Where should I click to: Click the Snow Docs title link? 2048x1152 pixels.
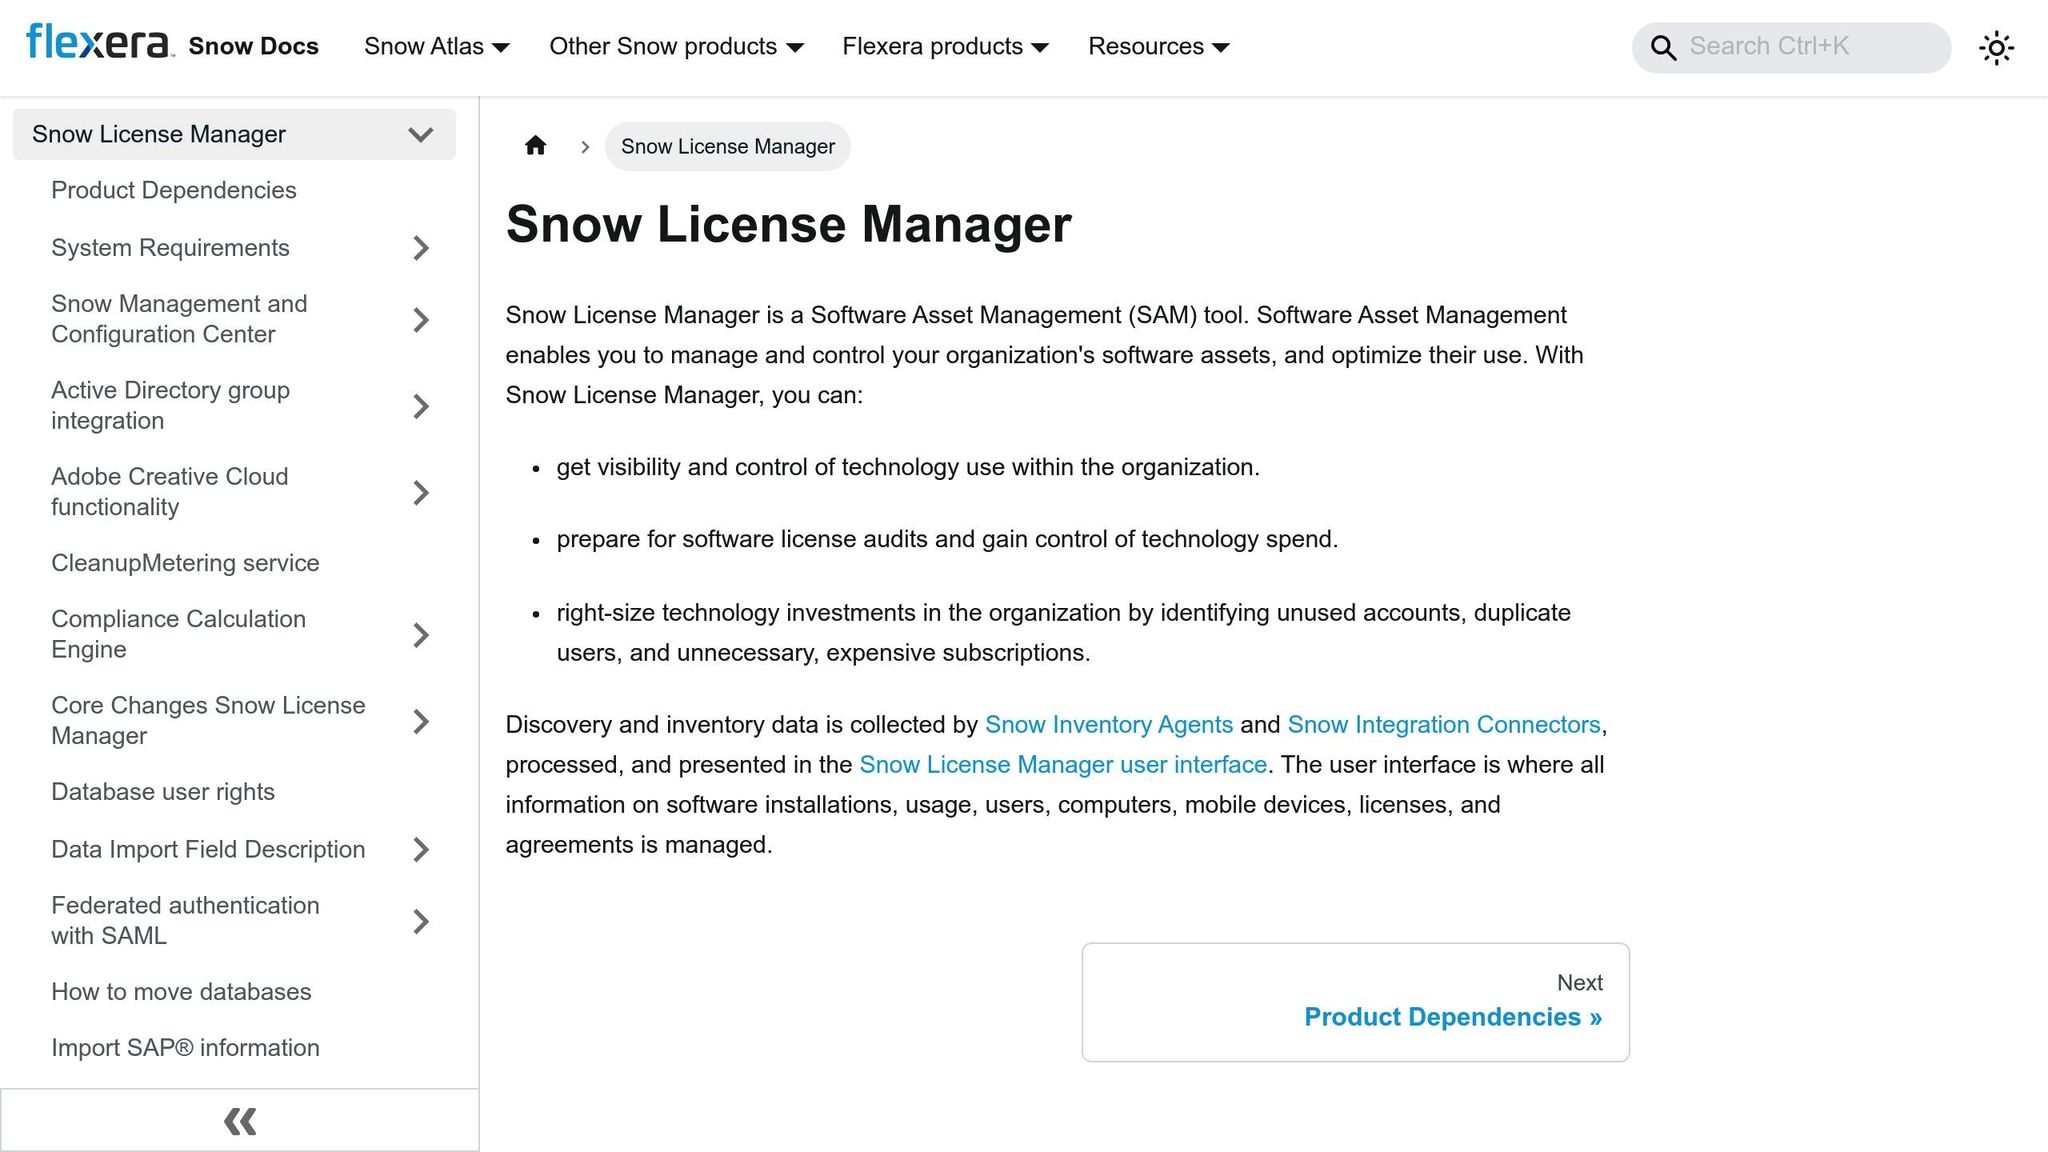click(253, 46)
